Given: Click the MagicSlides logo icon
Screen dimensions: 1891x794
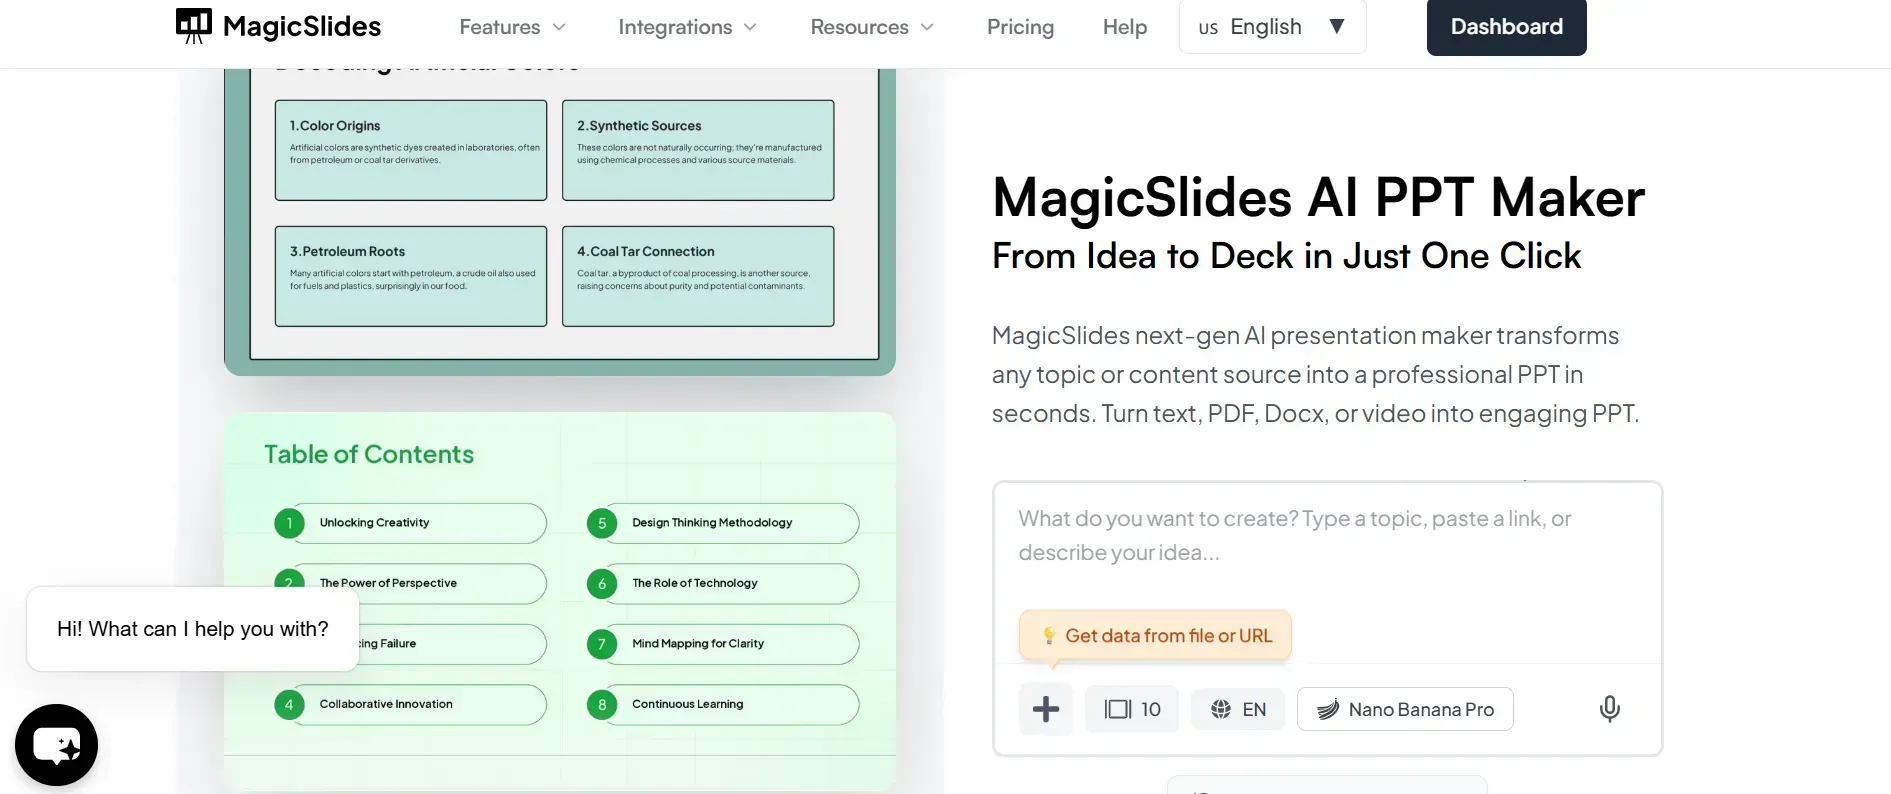Looking at the screenshot, I should point(194,26).
